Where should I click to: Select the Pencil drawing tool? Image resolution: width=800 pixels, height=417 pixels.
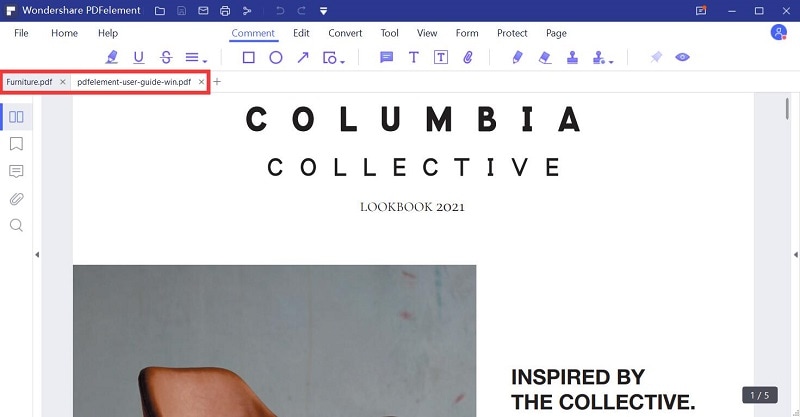517,57
